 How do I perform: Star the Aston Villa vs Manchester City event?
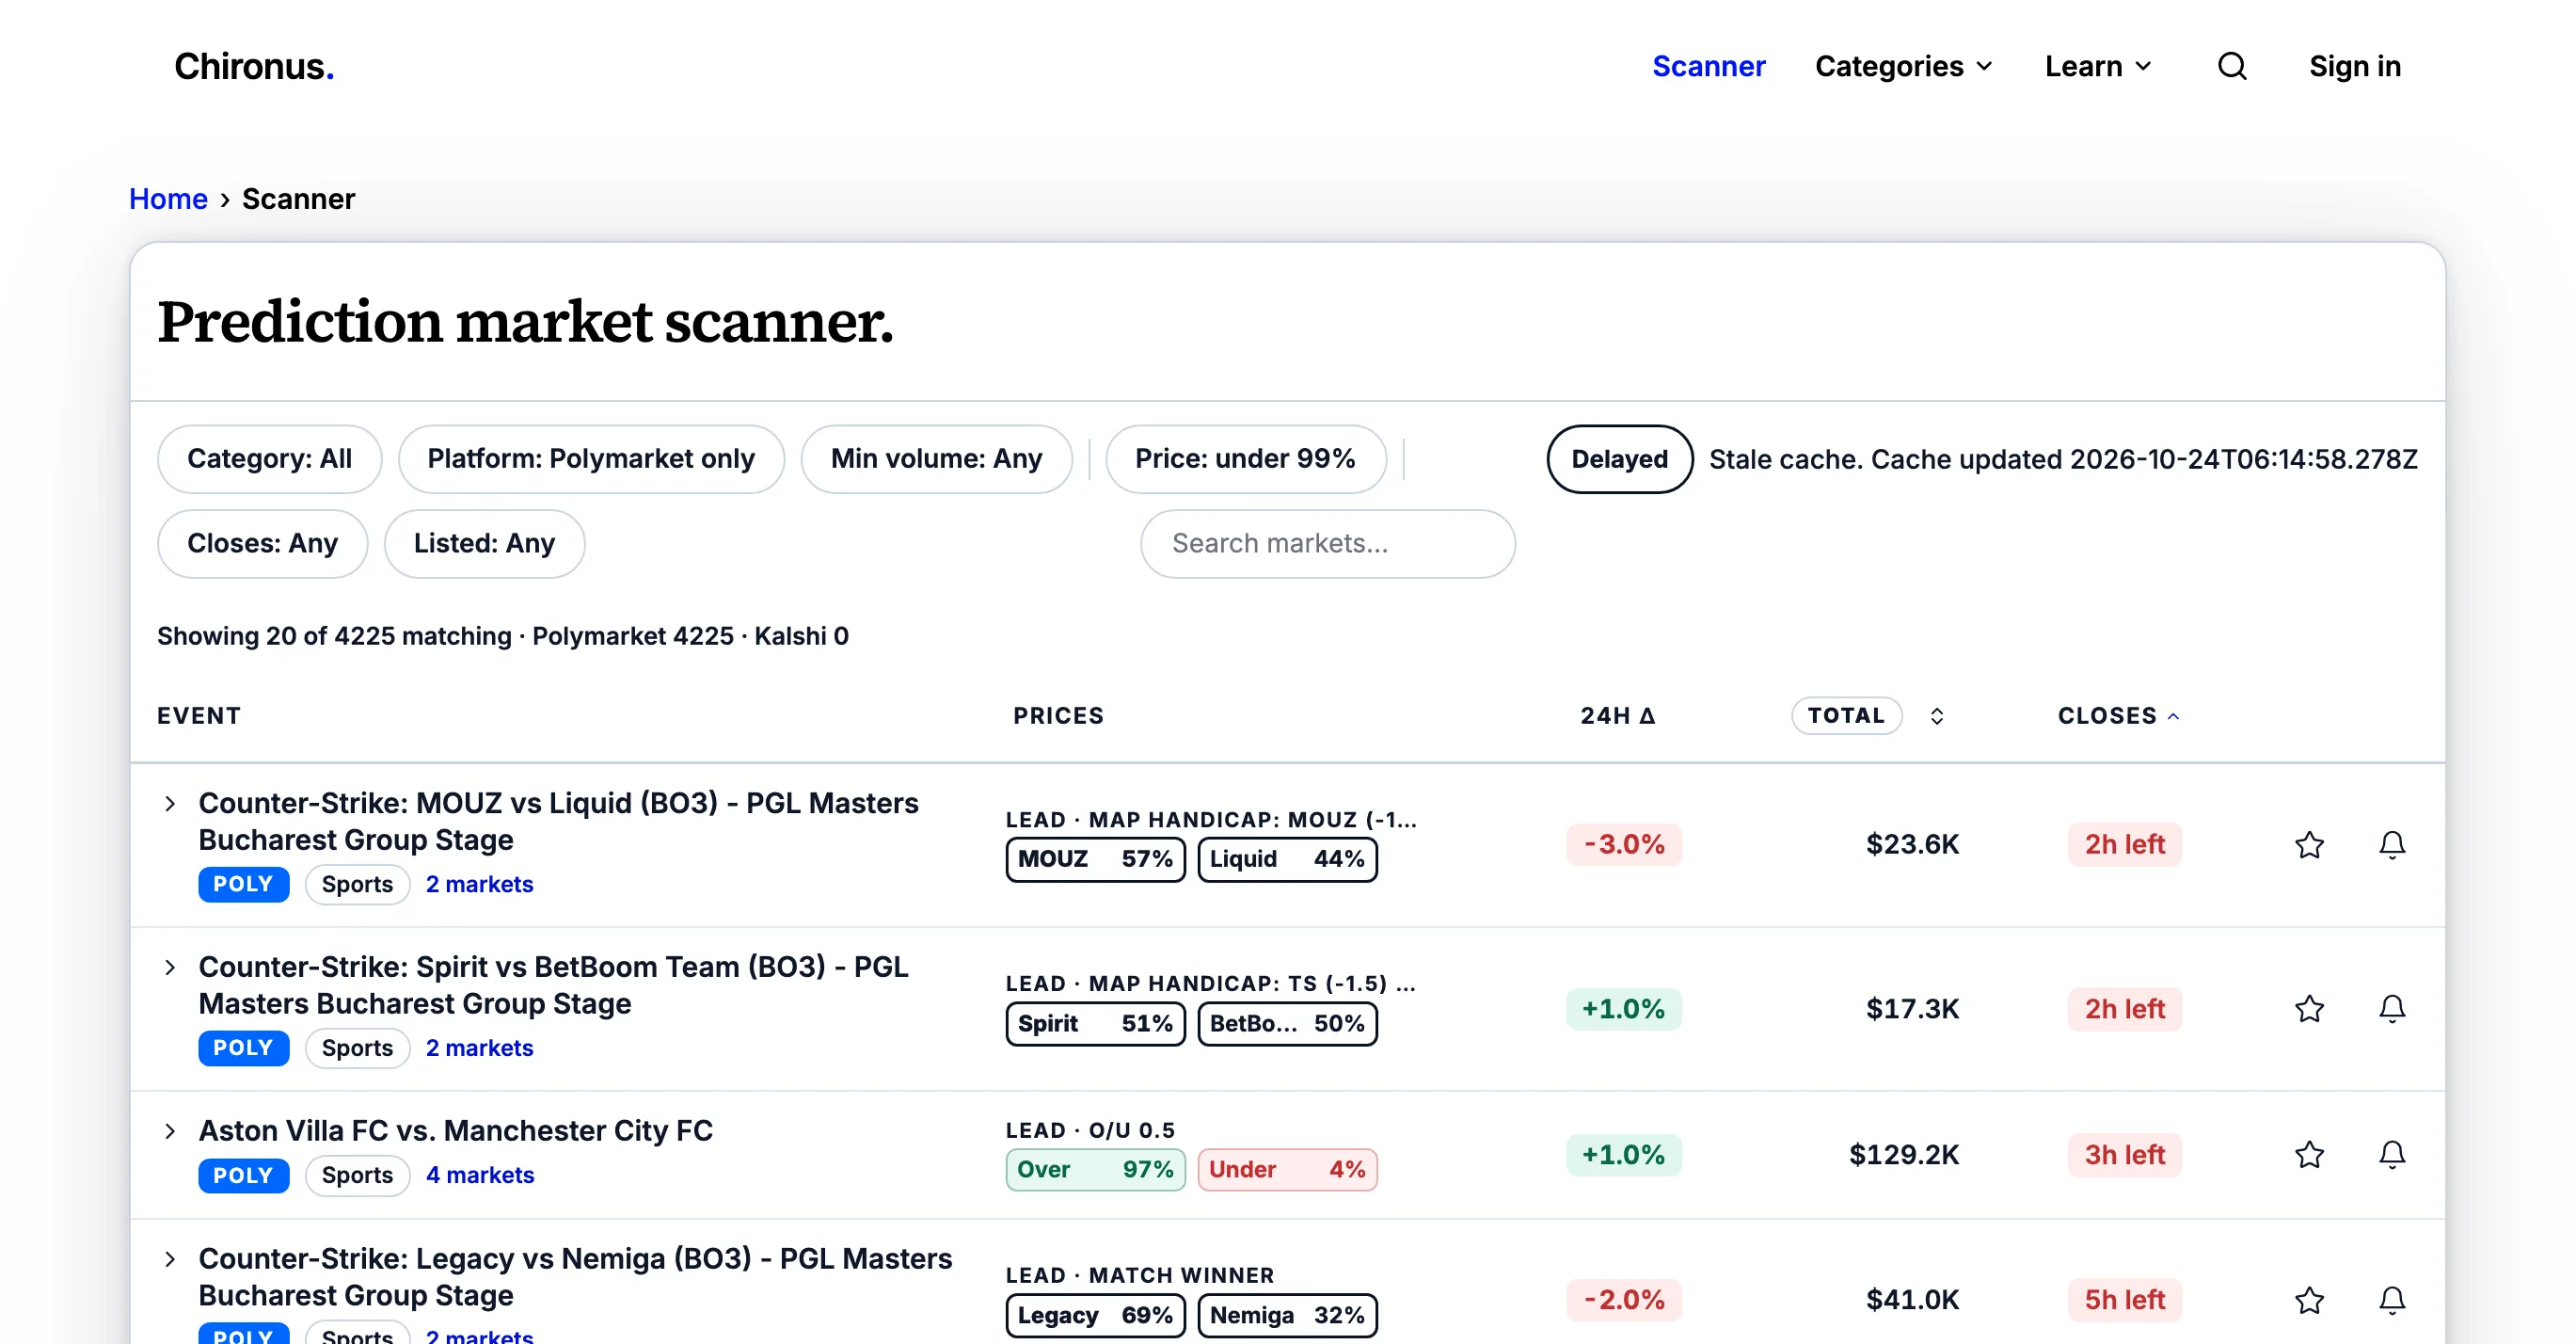[2309, 1155]
